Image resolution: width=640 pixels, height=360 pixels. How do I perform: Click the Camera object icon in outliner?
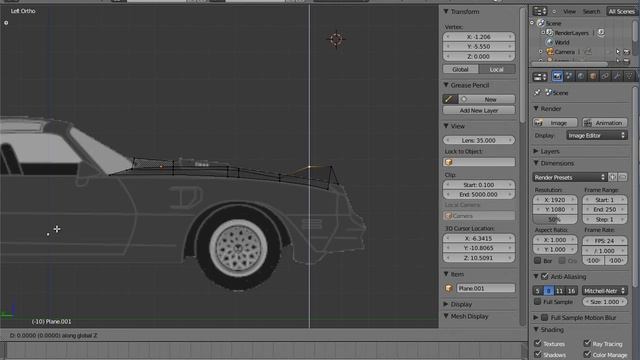tap(550, 52)
